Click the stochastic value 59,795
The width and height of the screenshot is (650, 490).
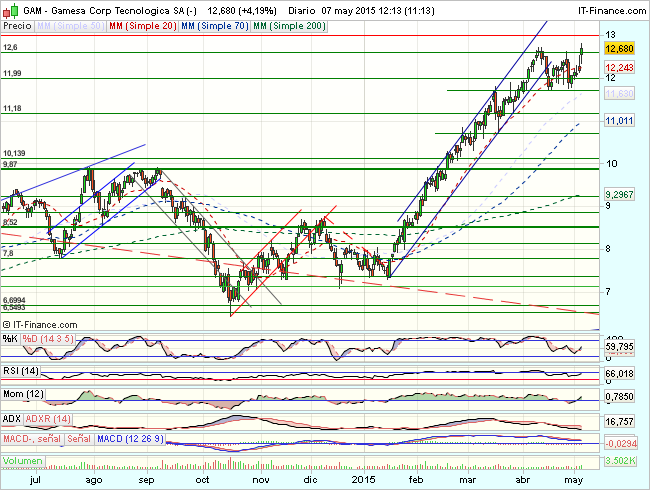coord(619,347)
